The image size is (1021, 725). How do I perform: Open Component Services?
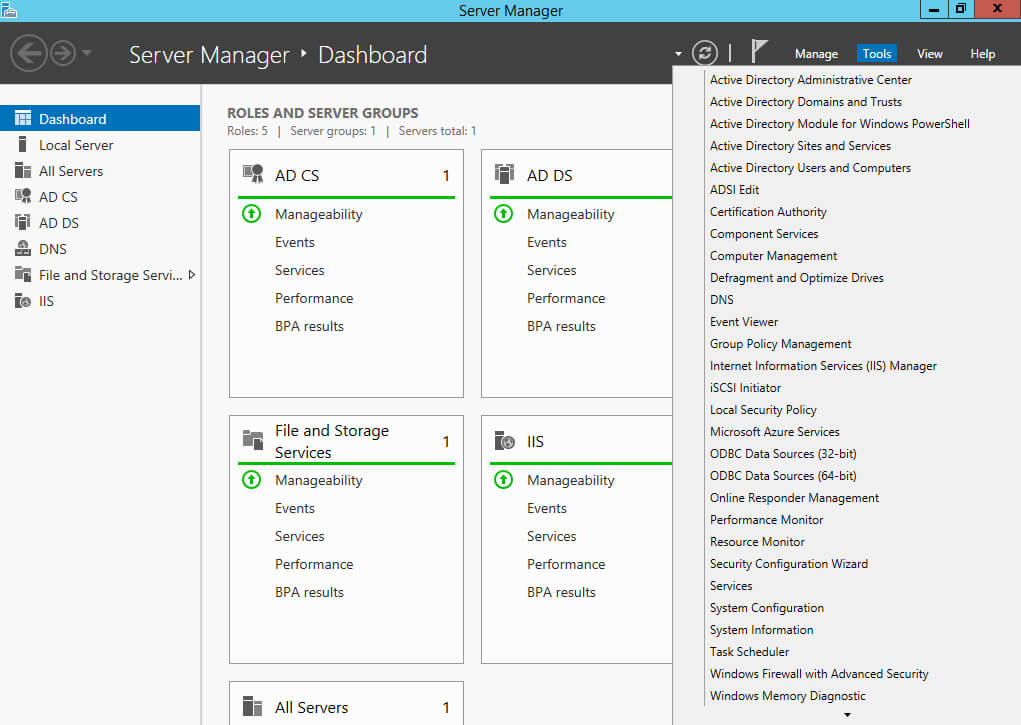pos(764,234)
